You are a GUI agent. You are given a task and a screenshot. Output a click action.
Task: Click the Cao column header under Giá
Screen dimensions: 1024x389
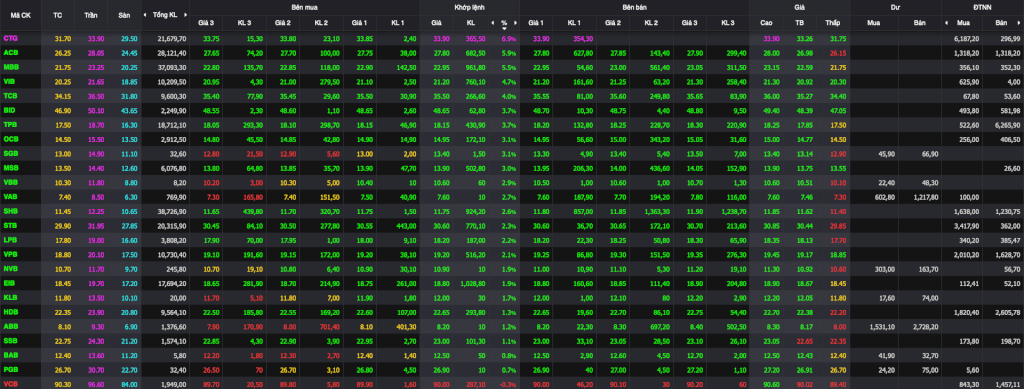pos(766,22)
